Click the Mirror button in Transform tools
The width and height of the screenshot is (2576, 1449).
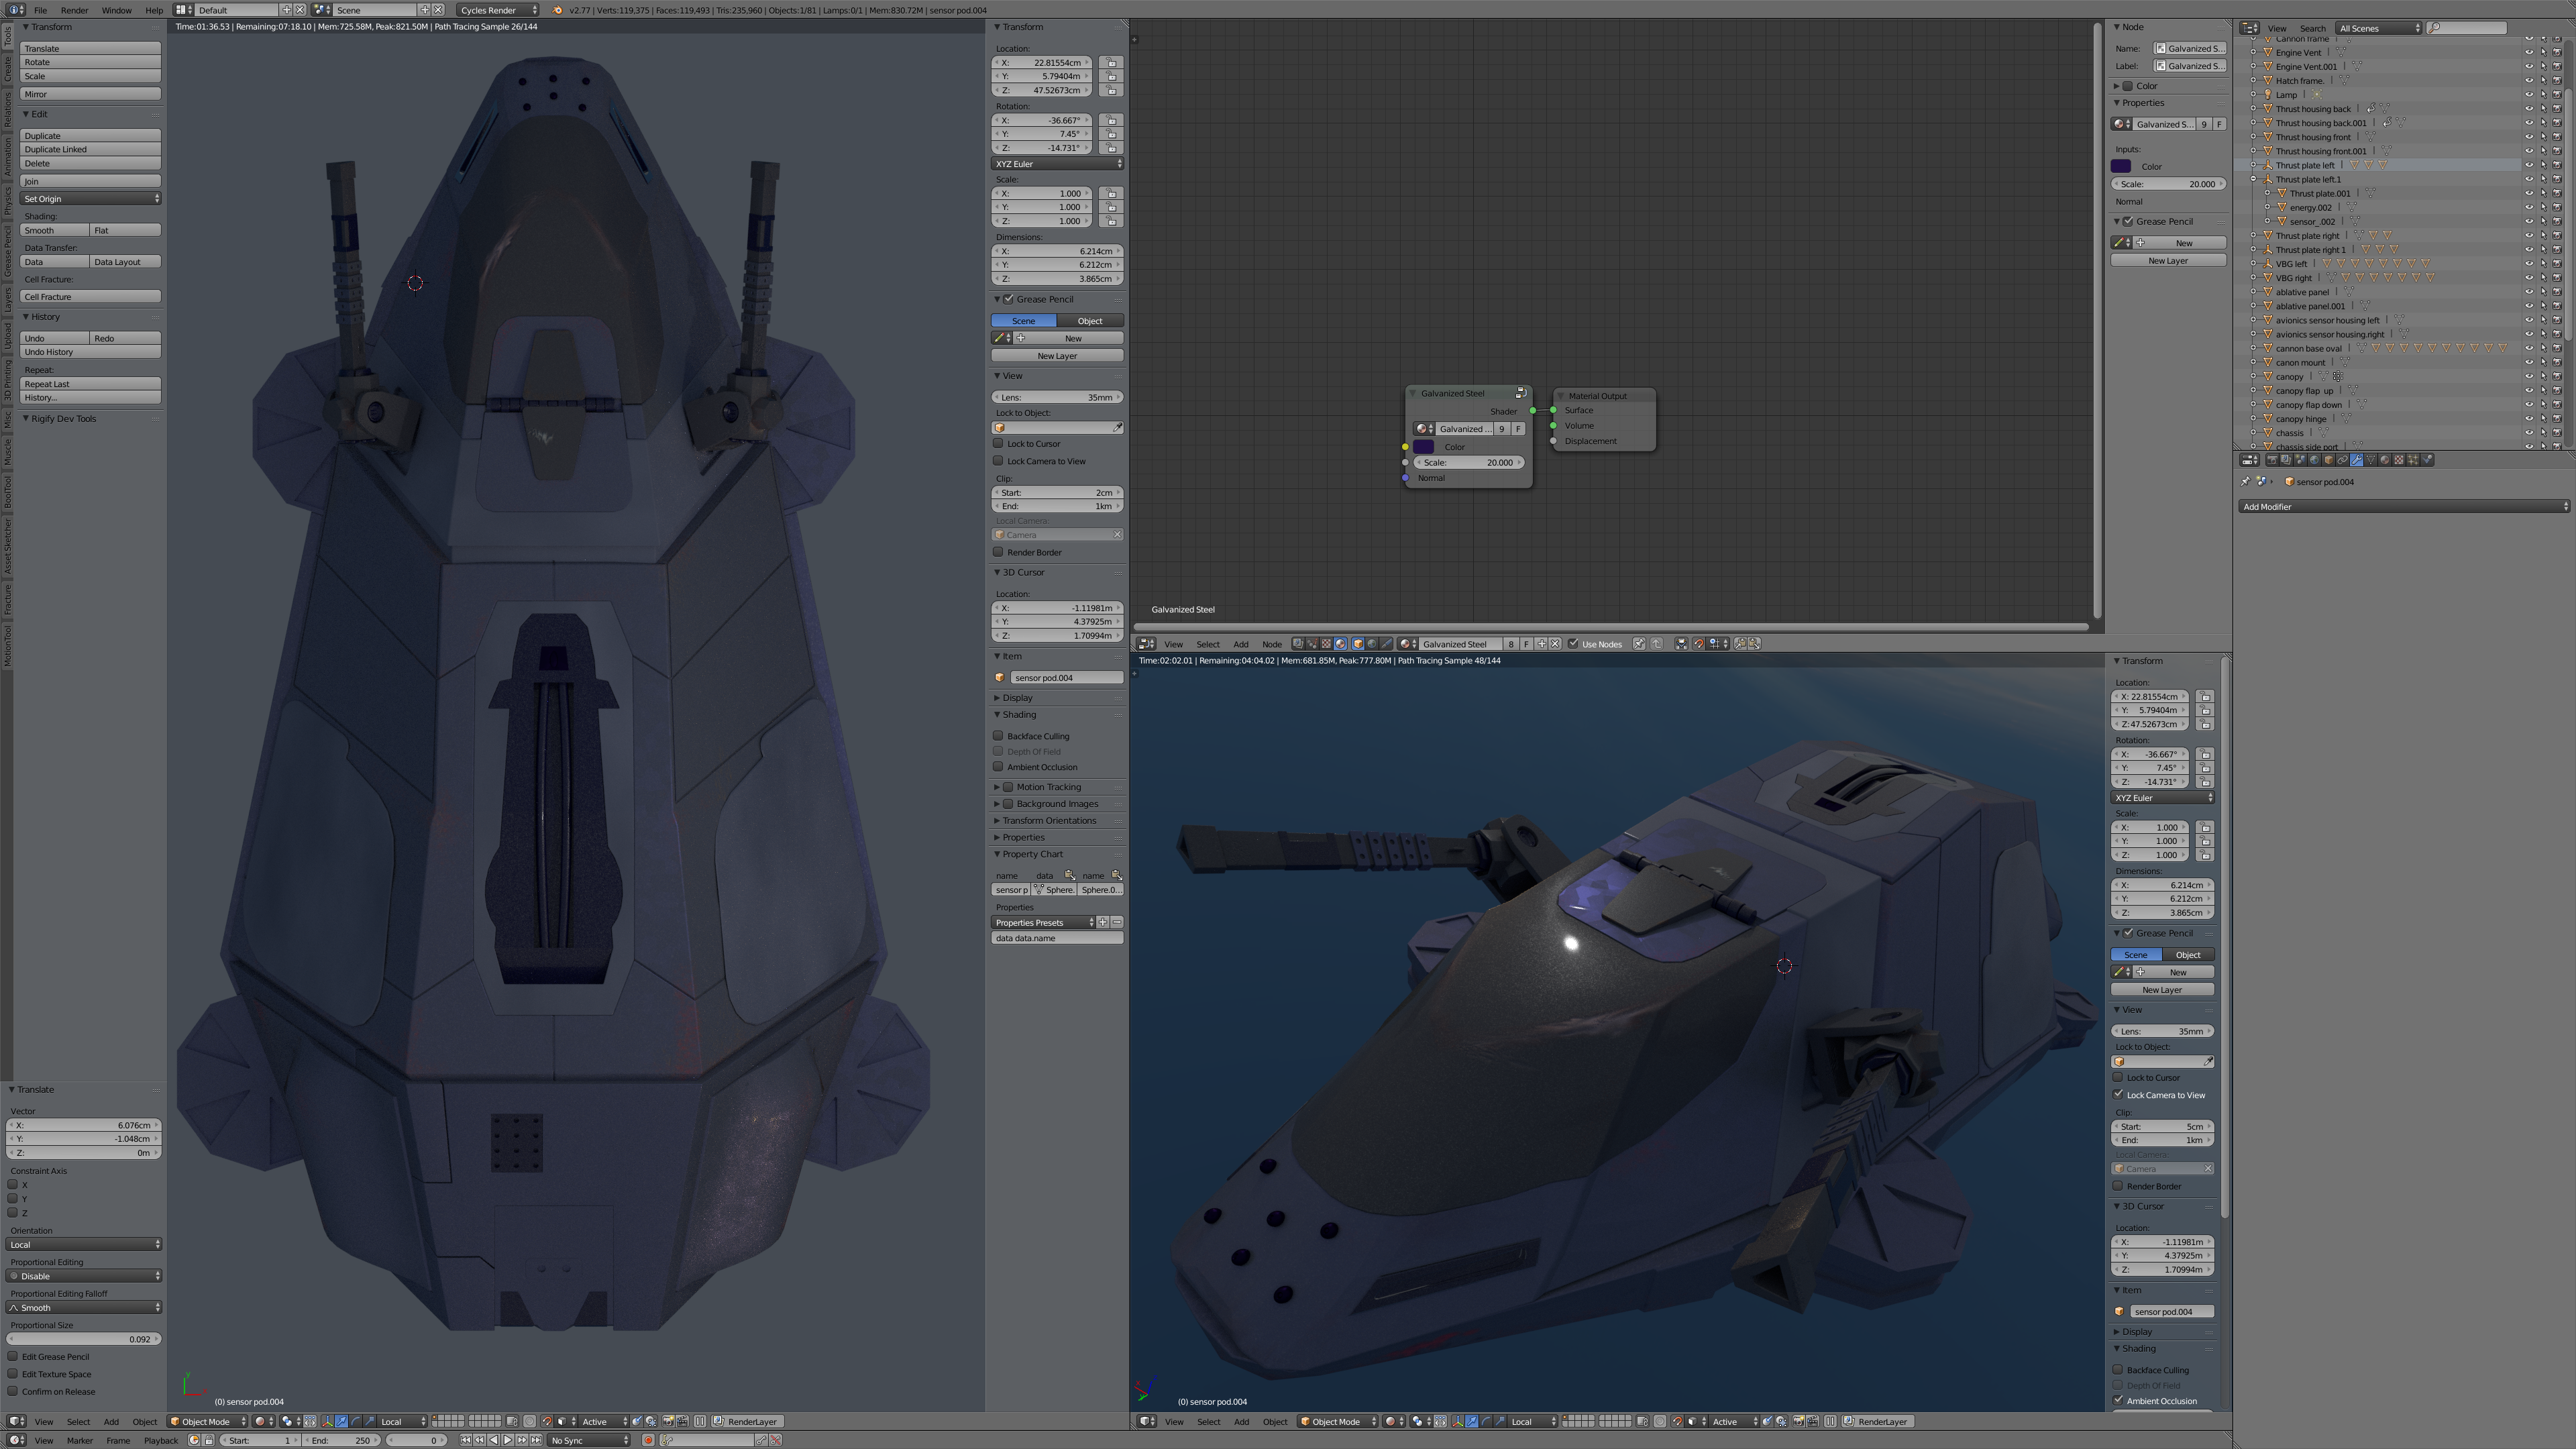tap(91, 94)
